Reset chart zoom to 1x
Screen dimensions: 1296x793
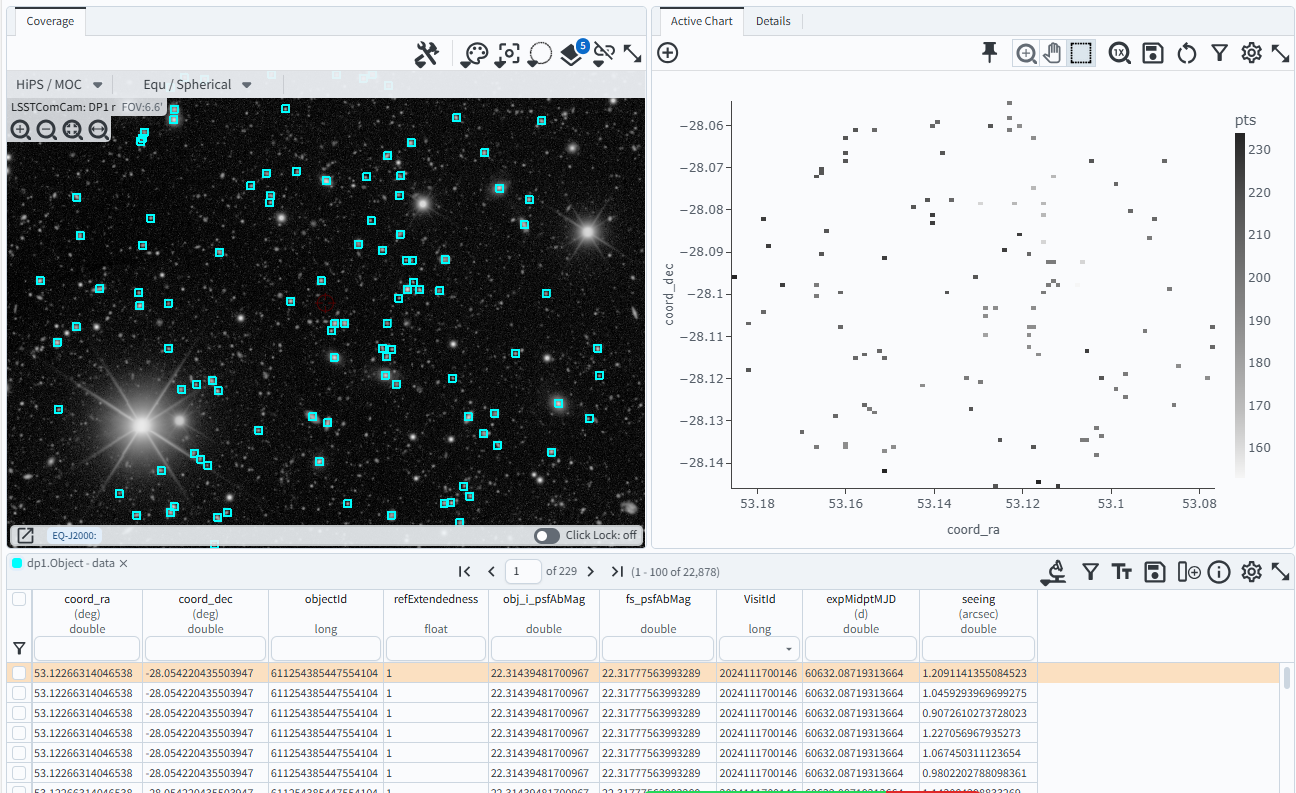pyautogui.click(x=1119, y=53)
